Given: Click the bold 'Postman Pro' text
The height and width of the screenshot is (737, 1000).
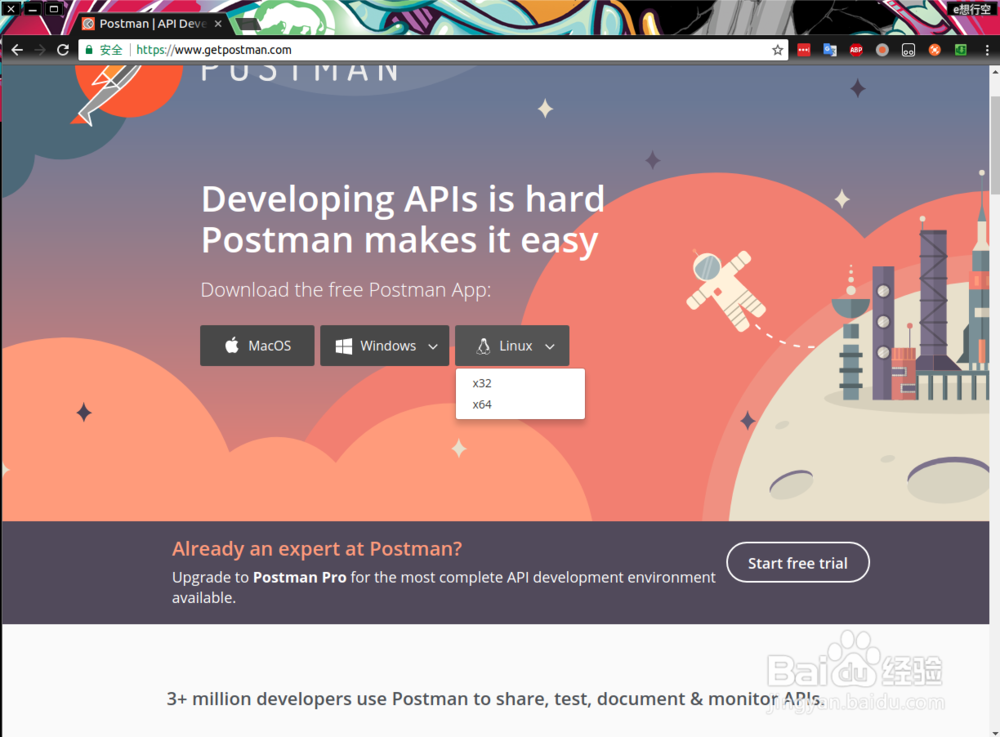Looking at the screenshot, I should point(300,578).
